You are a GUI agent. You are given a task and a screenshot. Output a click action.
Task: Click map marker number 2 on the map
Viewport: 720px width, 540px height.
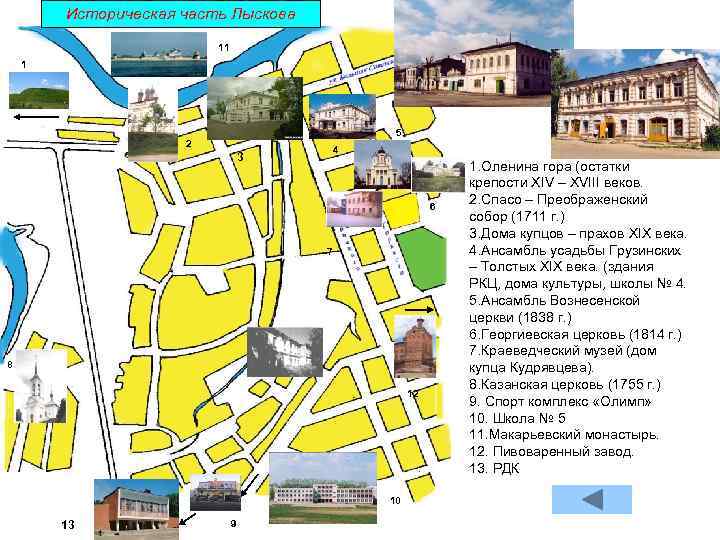click(x=188, y=144)
